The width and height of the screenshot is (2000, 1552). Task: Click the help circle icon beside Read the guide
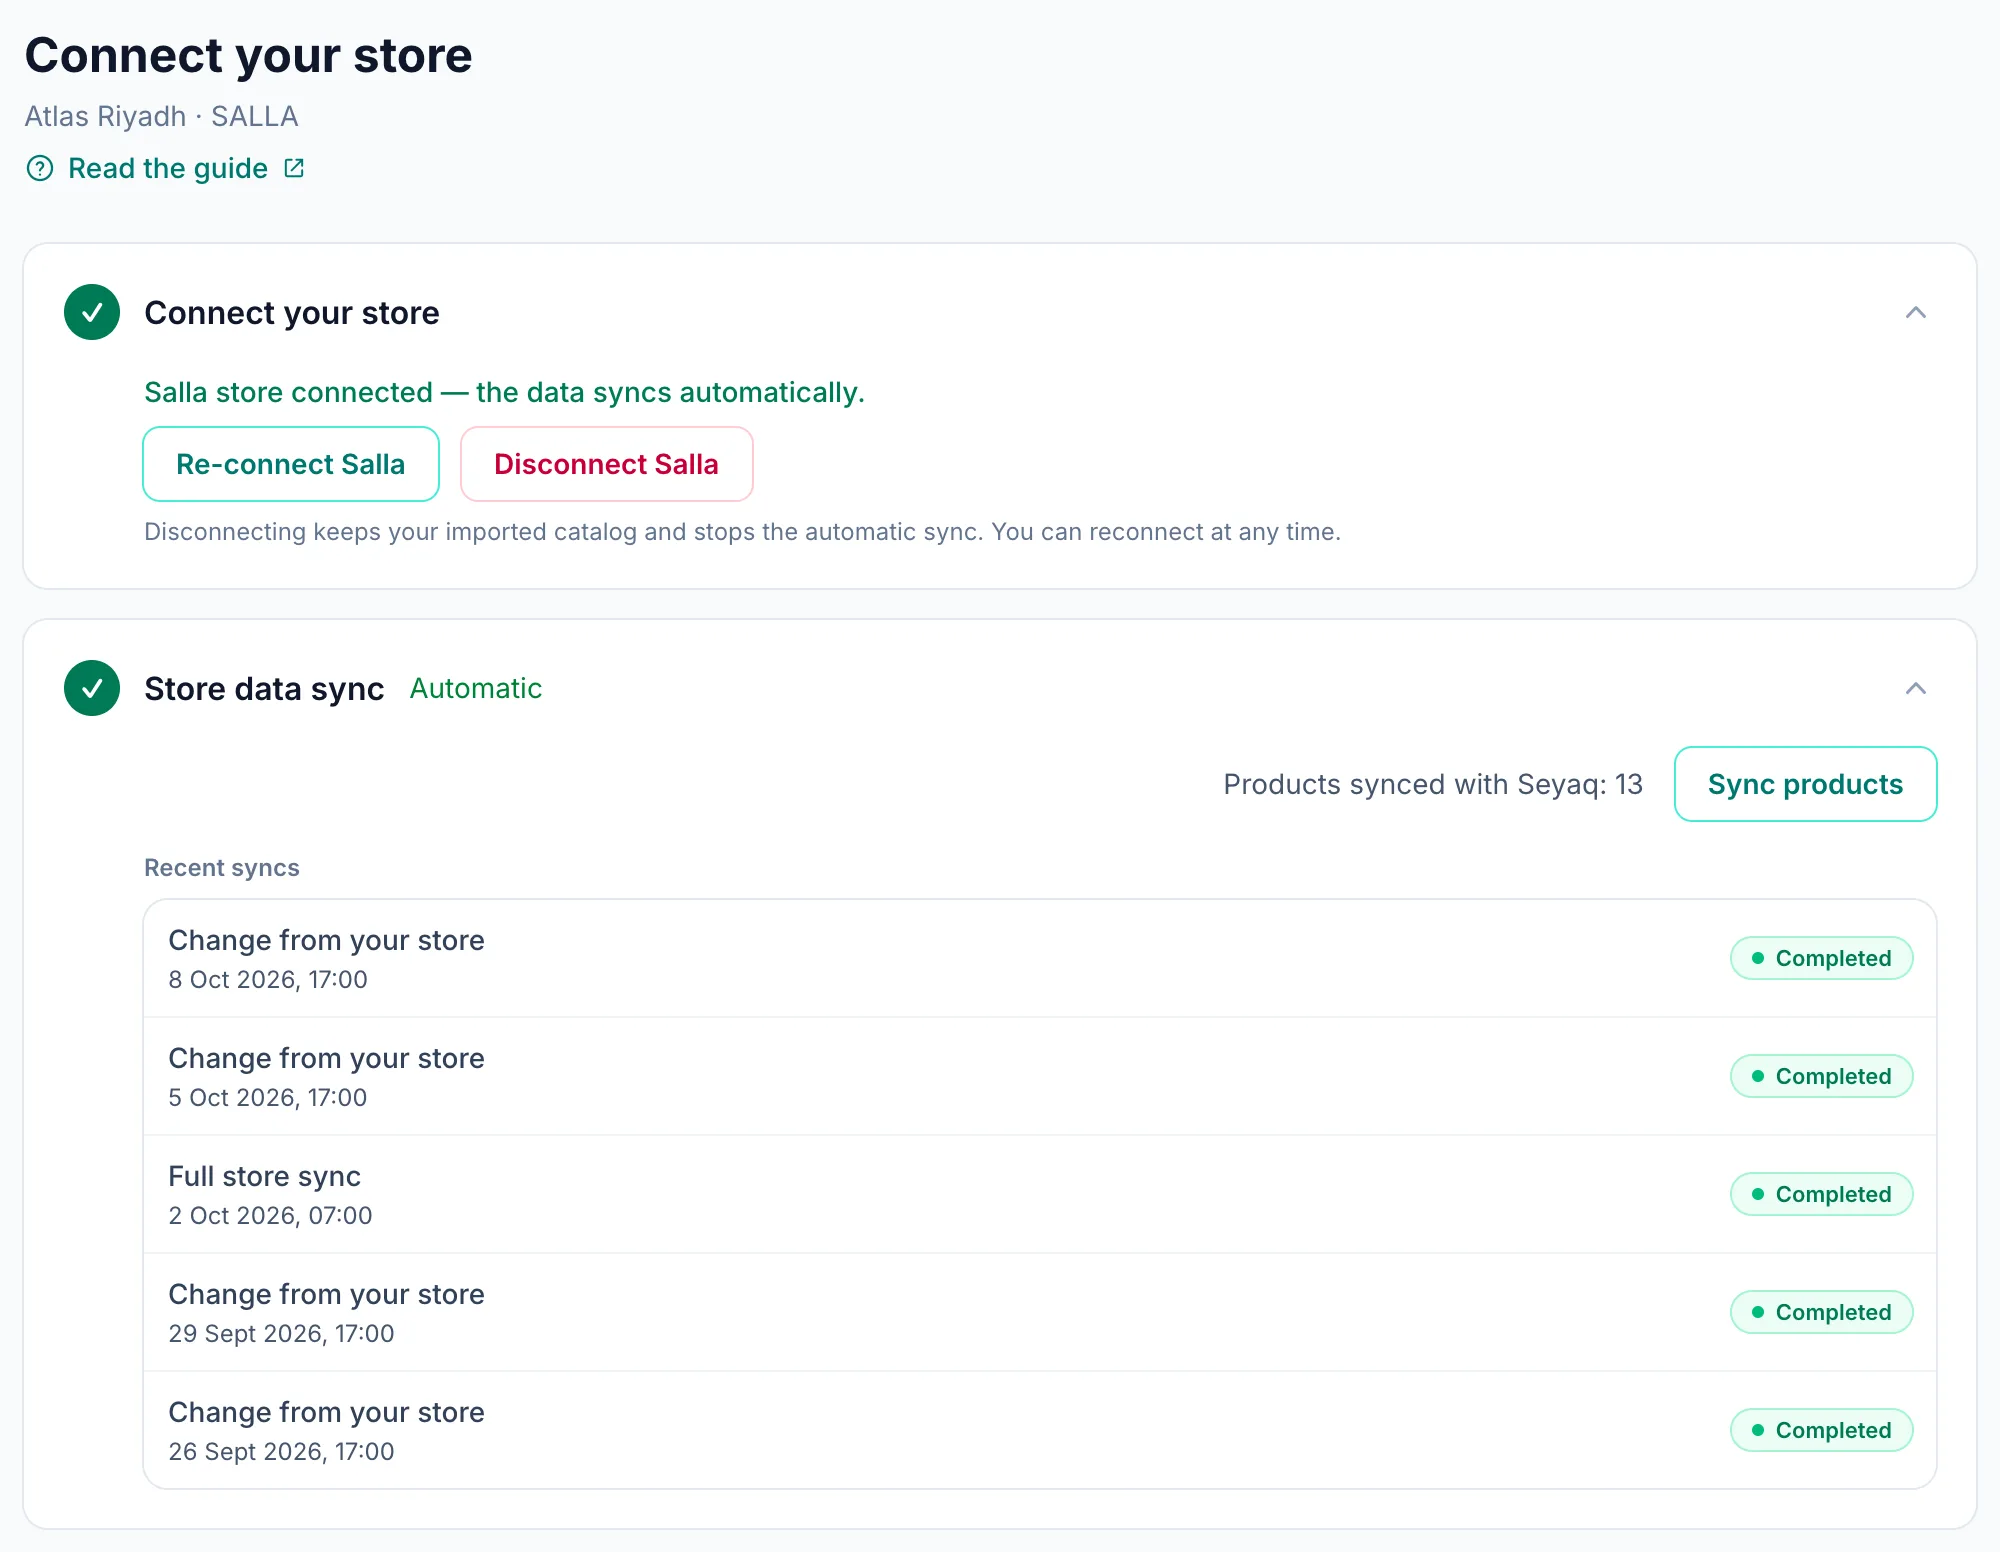pyautogui.click(x=40, y=168)
